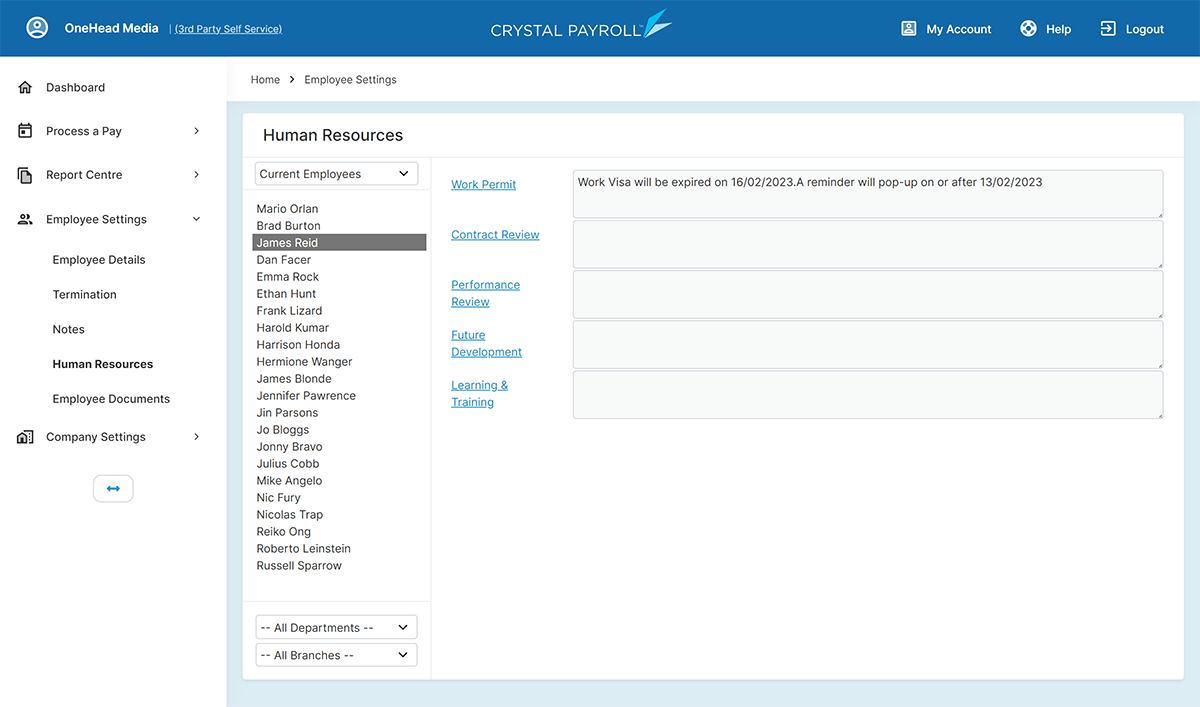Go to Dashboard in sidebar
This screenshot has height=707, width=1200.
point(75,88)
